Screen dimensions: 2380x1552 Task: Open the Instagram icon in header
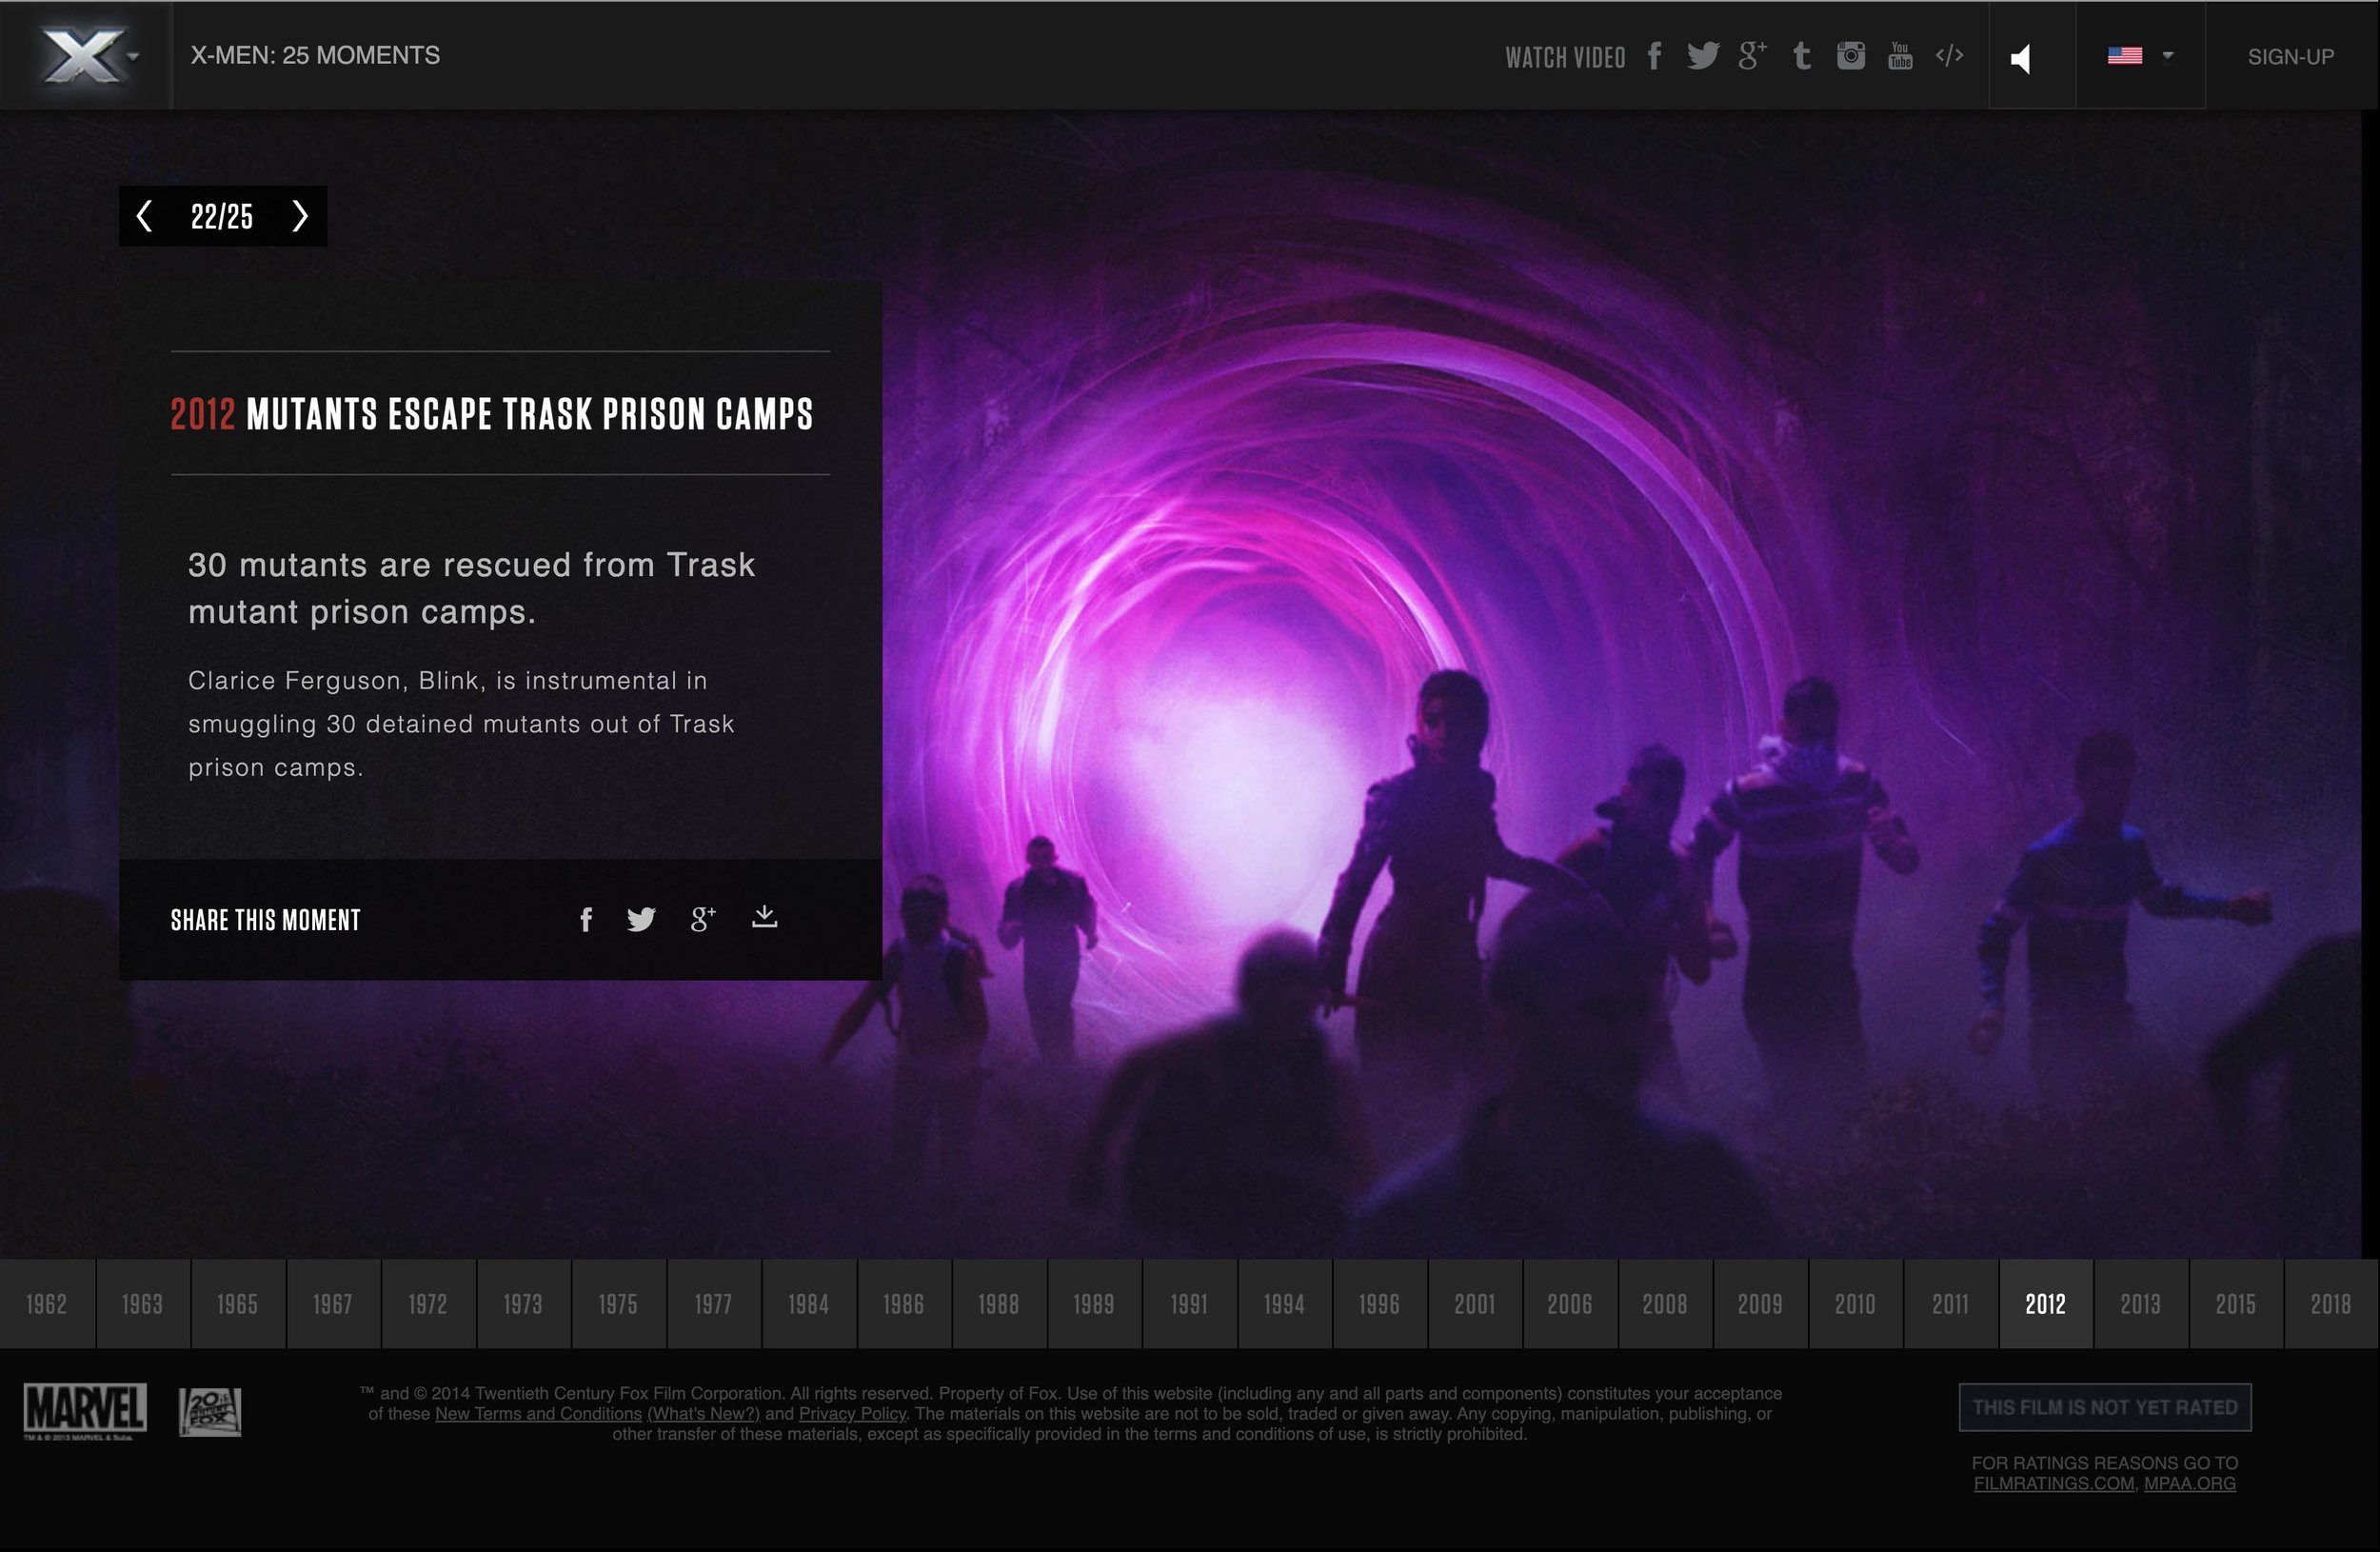click(1851, 56)
